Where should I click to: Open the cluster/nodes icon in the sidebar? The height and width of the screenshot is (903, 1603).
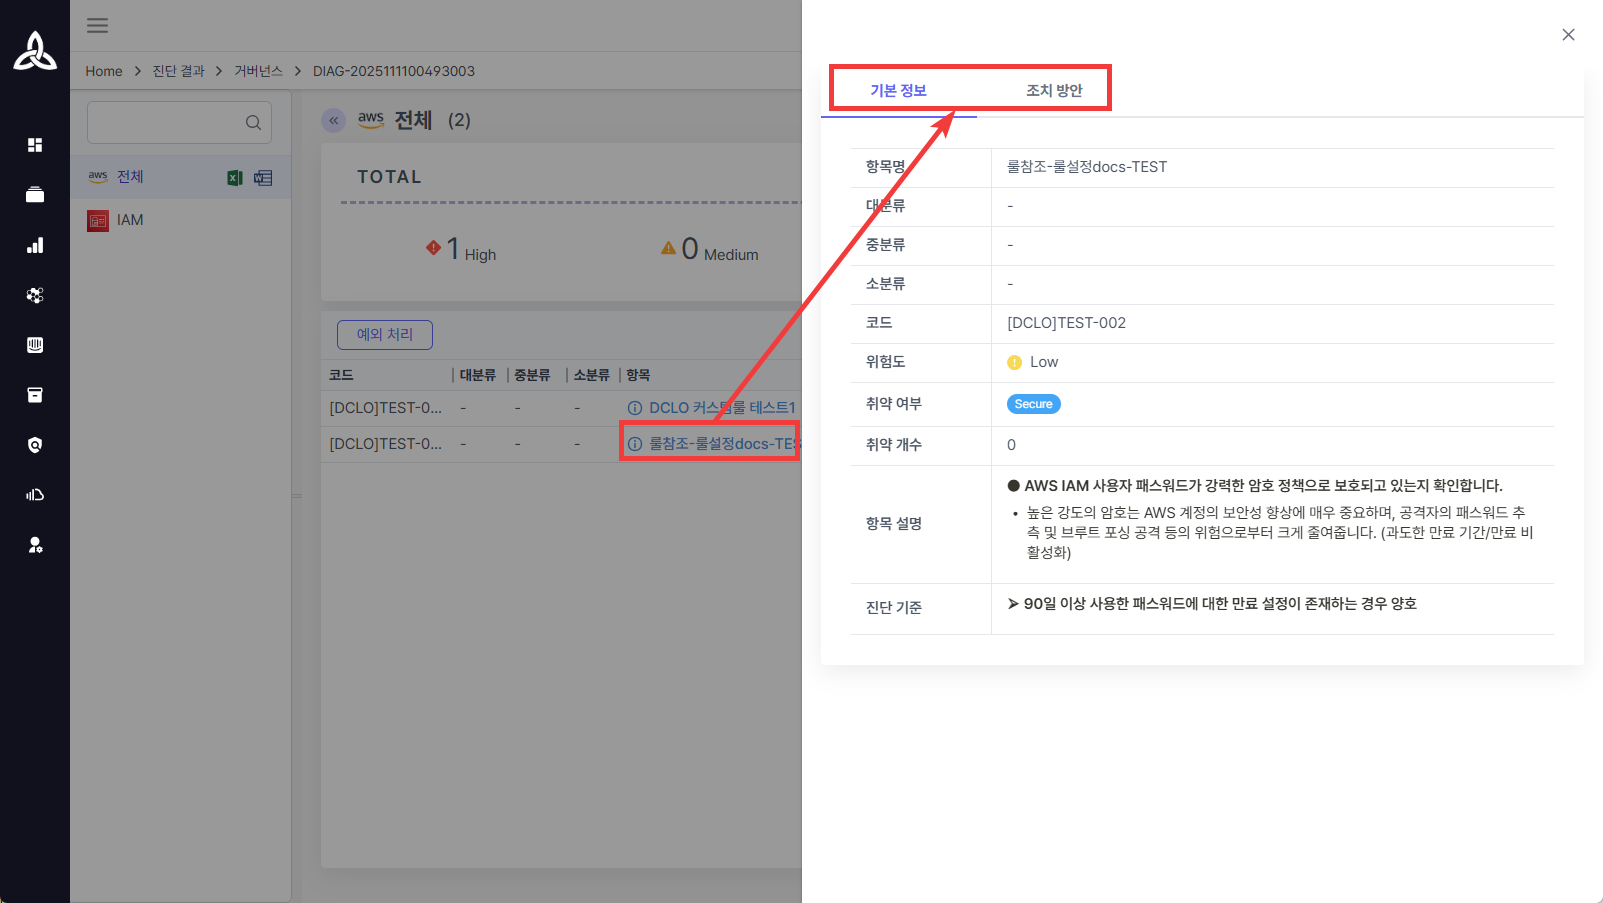pos(35,295)
